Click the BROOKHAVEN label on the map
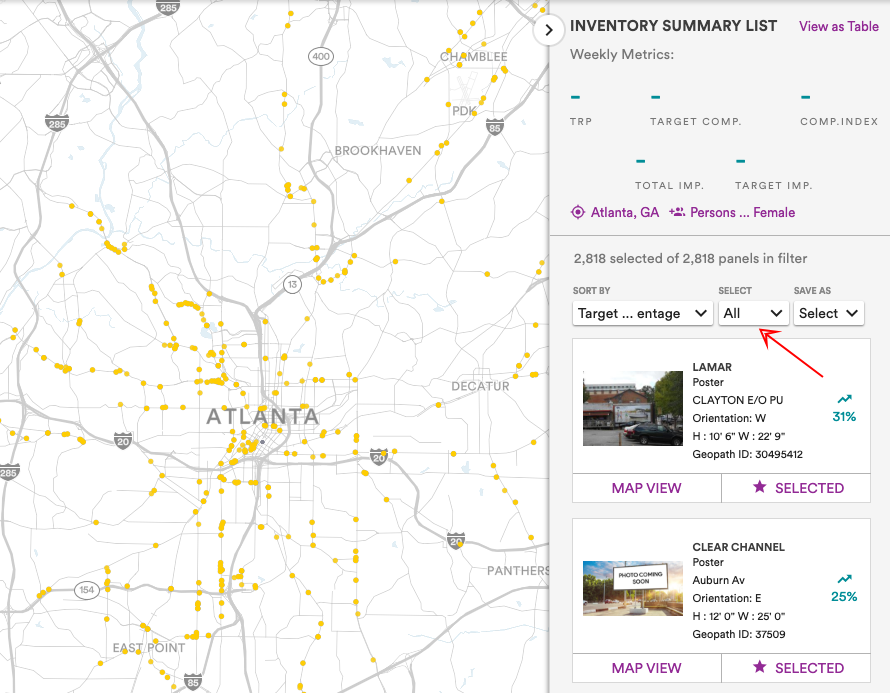Viewport: 890px width, 693px height. click(378, 151)
